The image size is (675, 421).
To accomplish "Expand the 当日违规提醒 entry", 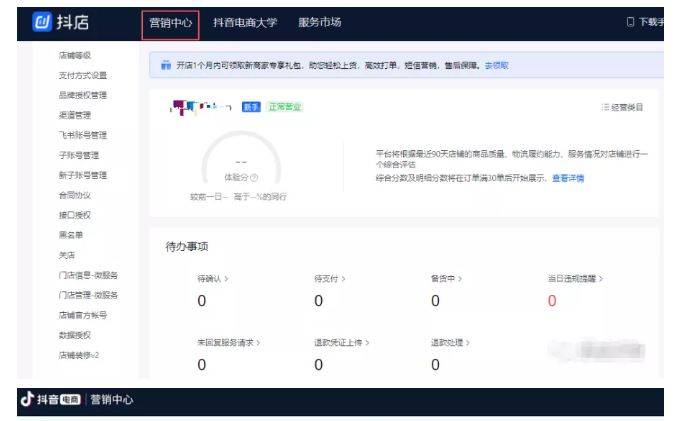I will pos(575,279).
